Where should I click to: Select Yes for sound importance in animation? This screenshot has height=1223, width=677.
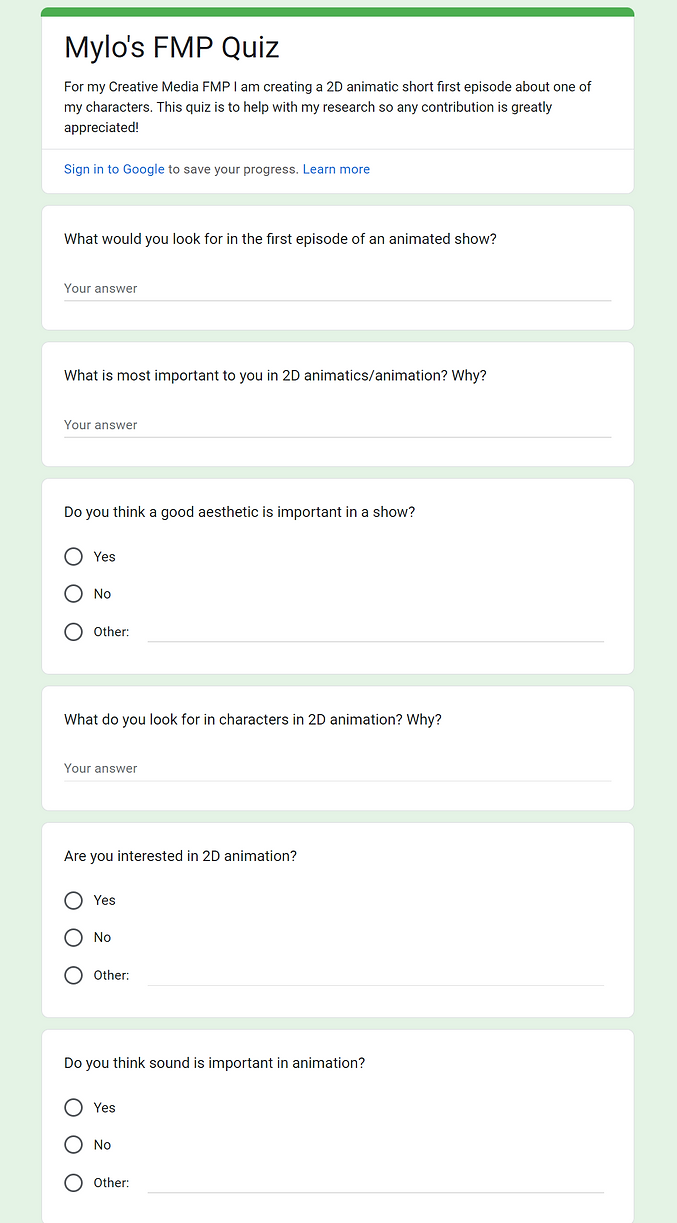click(73, 1107)
